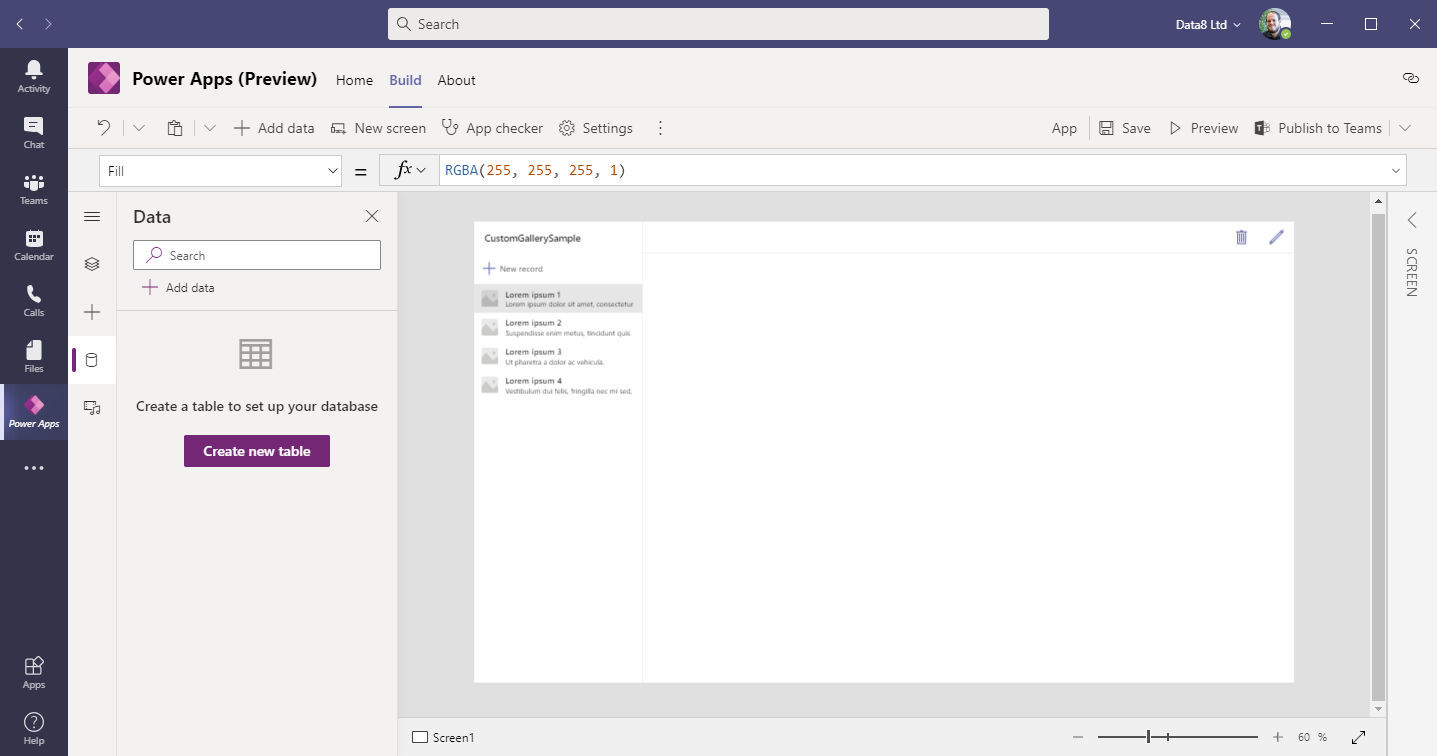The image size is (1437, 756).
Task: Open the toolbar overflow ellipsis menu
Action: [x=660, y=128]
